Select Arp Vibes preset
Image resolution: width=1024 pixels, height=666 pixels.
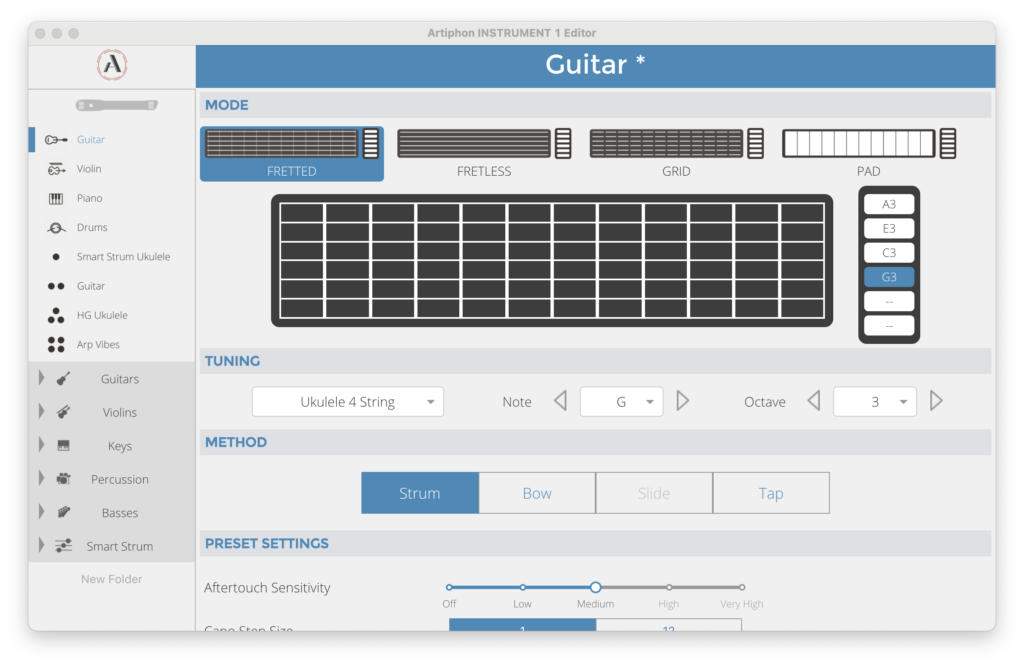(x=98, y=344)
